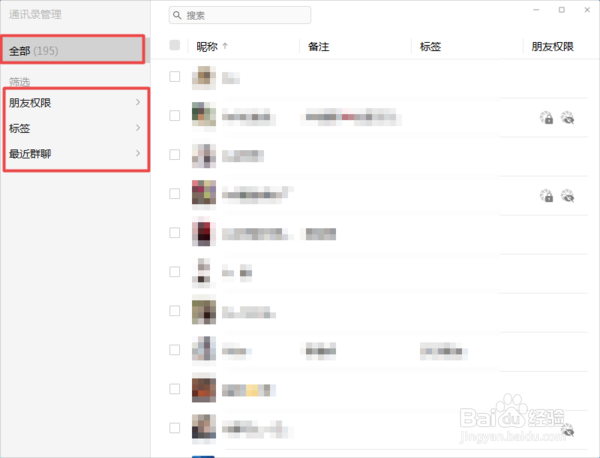Tick the select-all checkbox in header

click(x=174, y=45)
